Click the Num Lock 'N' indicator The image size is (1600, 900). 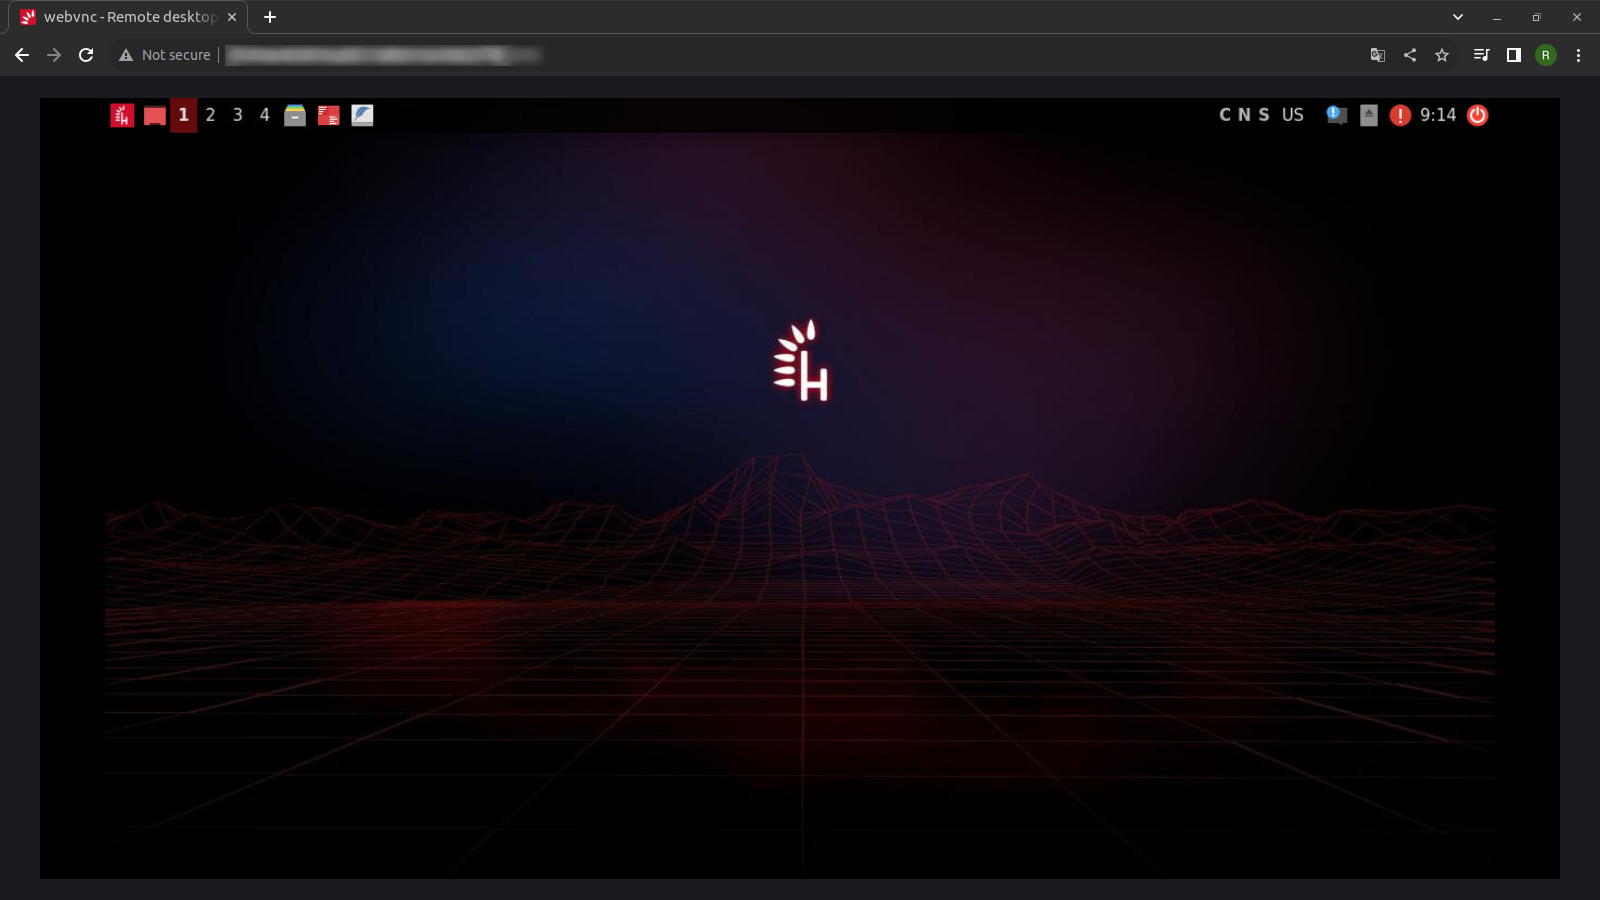pos(1244,115)
